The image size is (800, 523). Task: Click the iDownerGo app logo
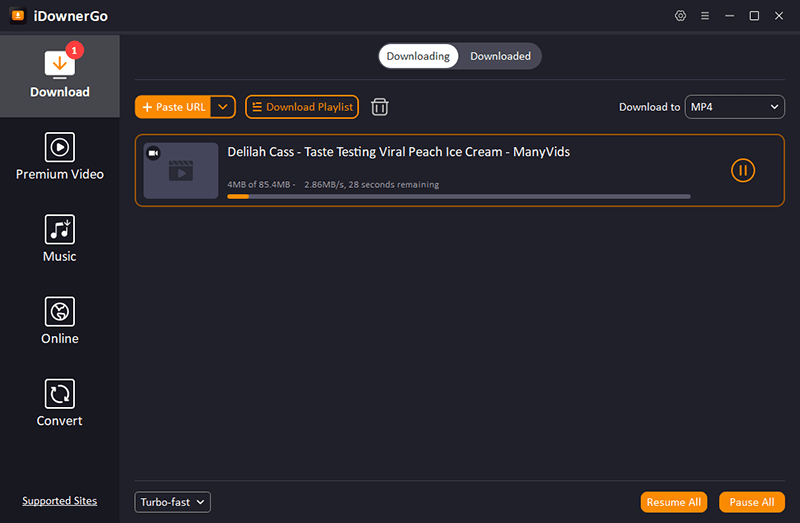point(18,16)
